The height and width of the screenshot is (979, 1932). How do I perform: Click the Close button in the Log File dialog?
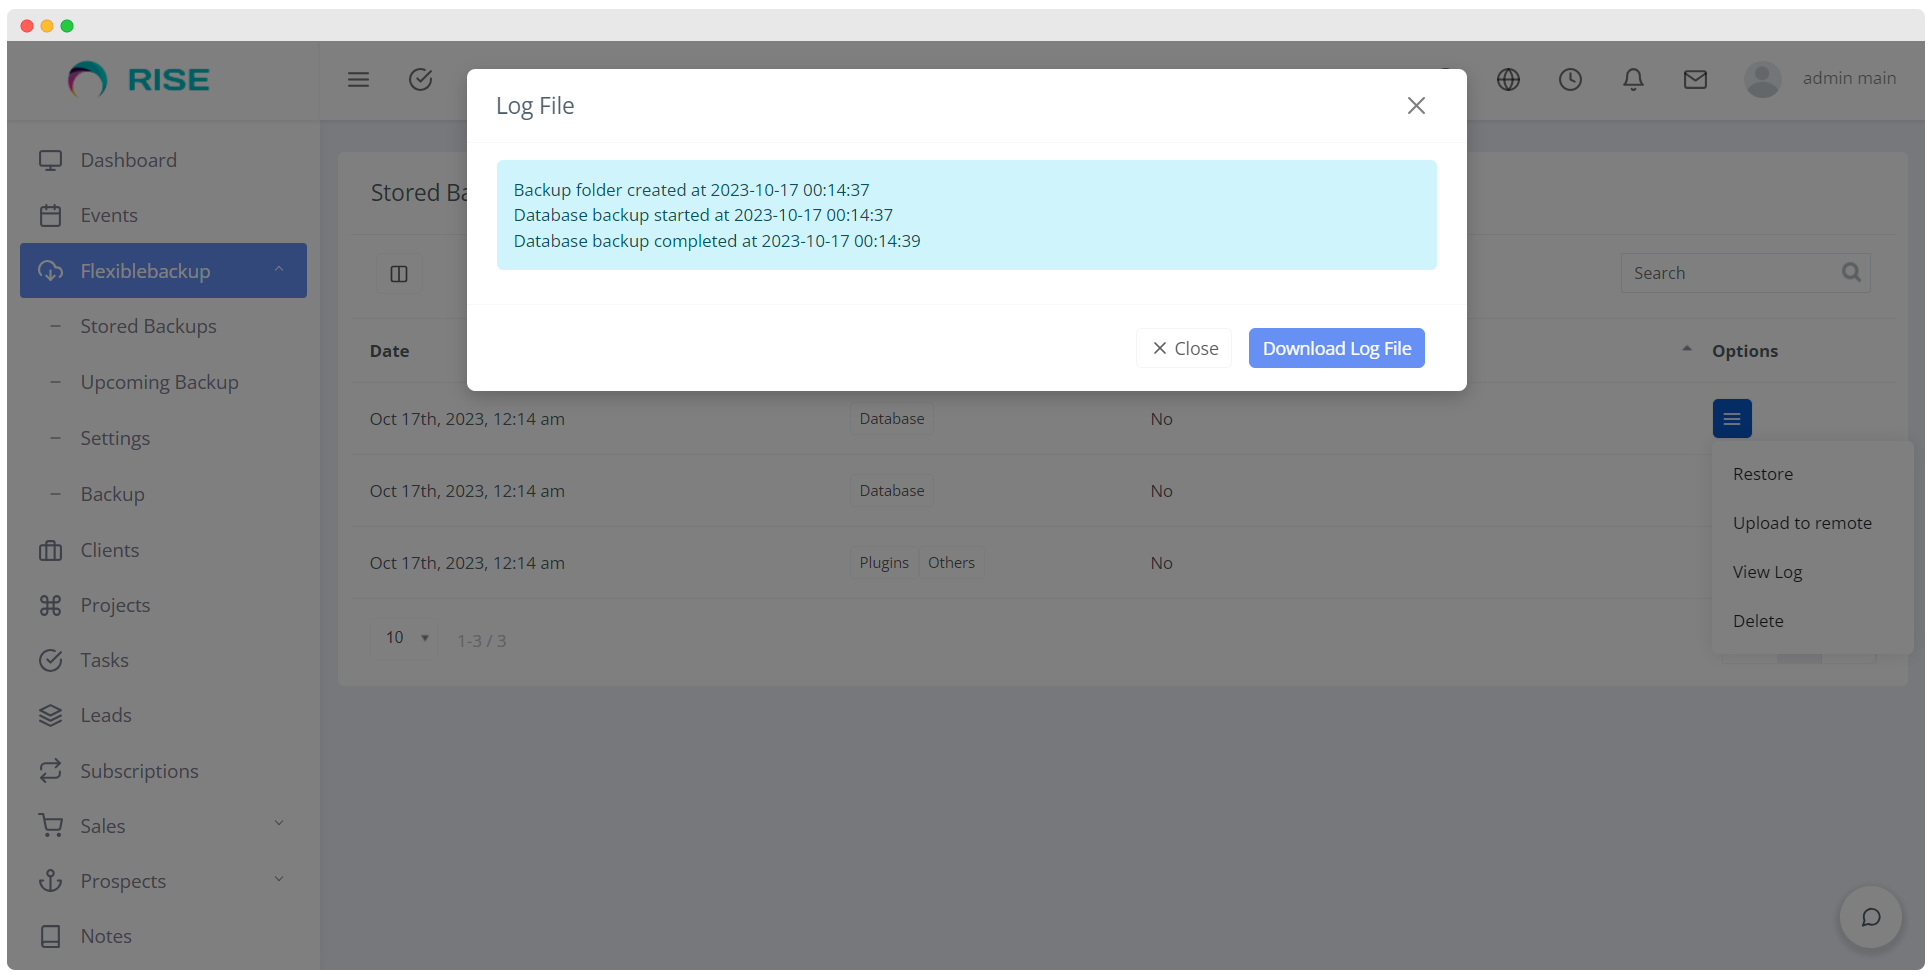pyautogui.click(x=1183, y=348)
